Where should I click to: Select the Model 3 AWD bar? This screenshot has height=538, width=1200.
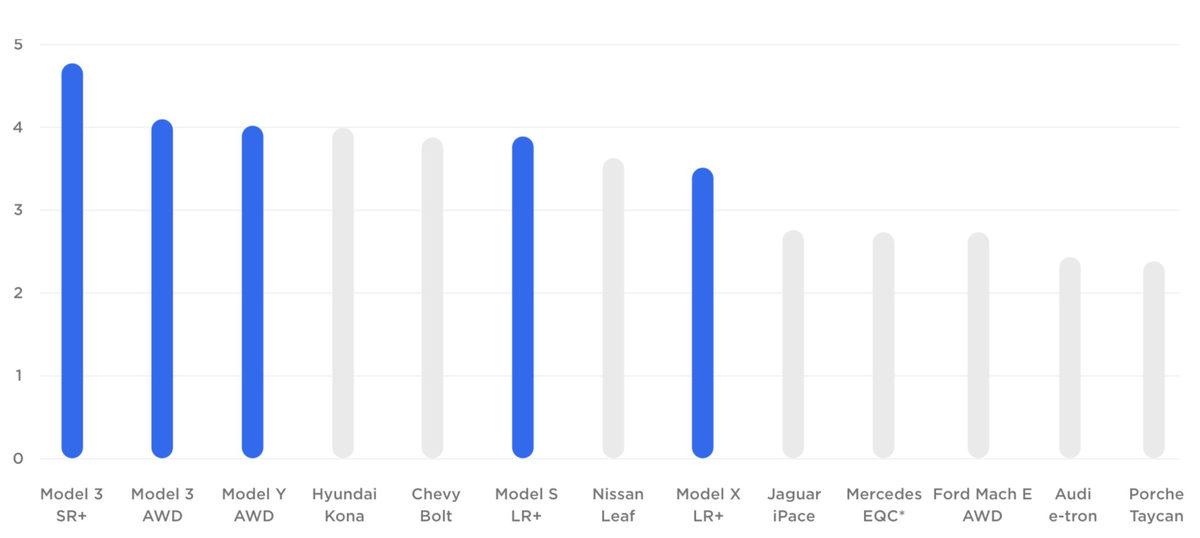[x=162, y=288]
